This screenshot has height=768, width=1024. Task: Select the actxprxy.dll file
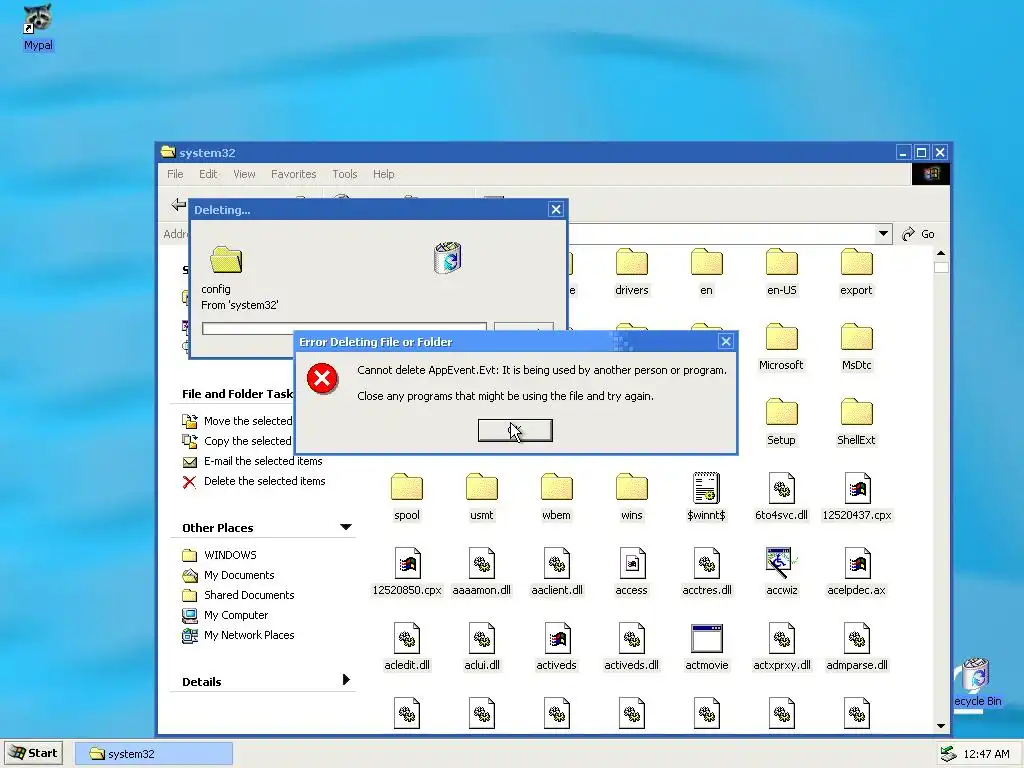click(x=782, y=648)
